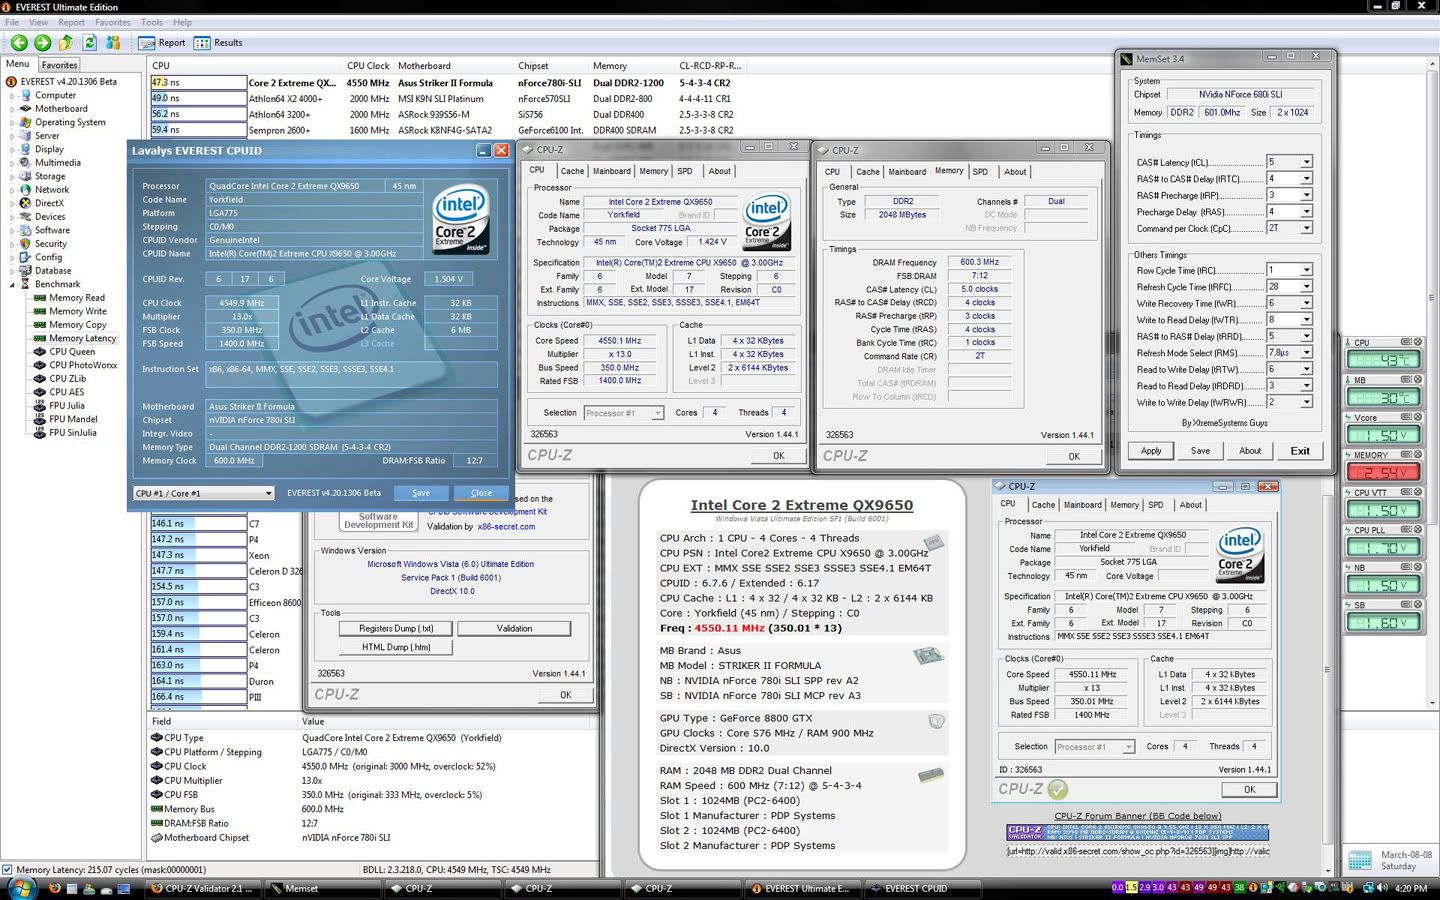Open the RAS# Precharge (tRP) dropdown
Image resolution: width=1440 pixels, height=900 pixels.
pyautogui.click(x=1306, y=195)
